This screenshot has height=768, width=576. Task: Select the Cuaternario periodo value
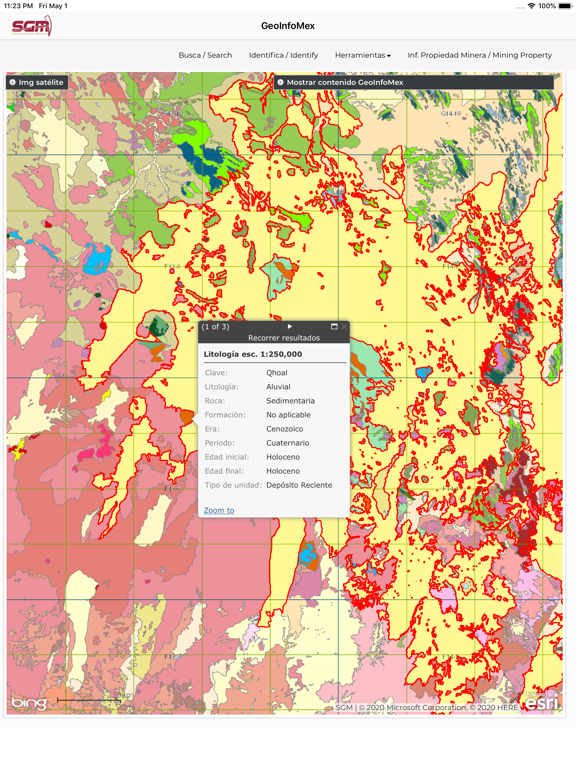[x=288, y=443]
